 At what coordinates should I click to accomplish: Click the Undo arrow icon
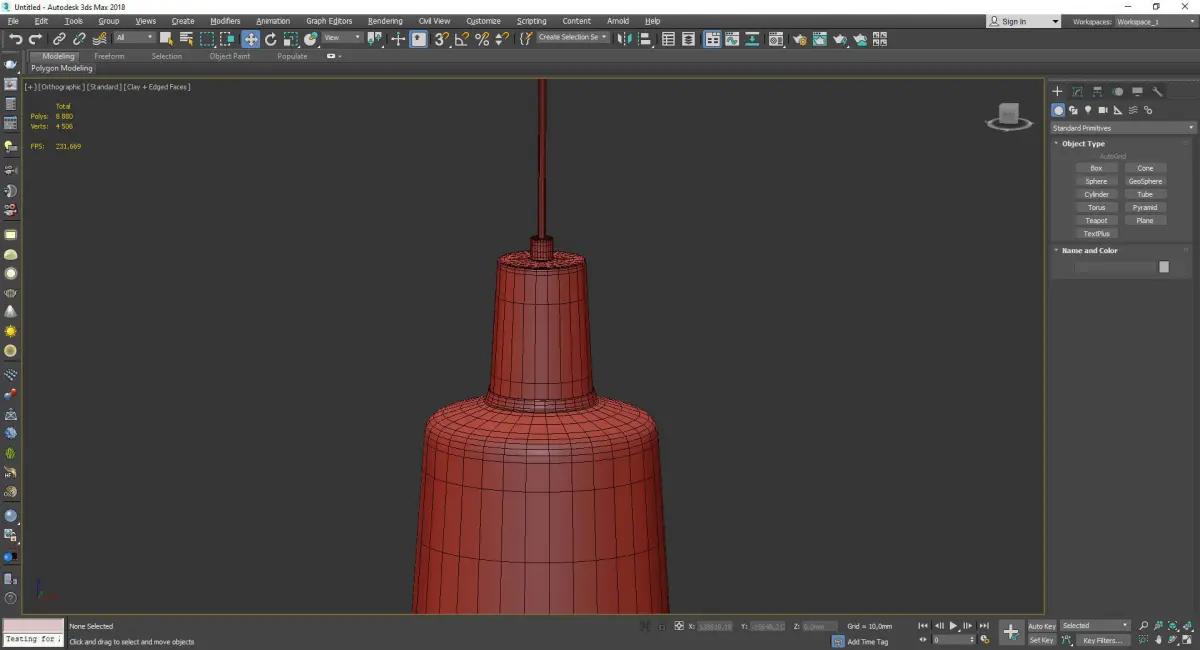[x=15, y=39]
